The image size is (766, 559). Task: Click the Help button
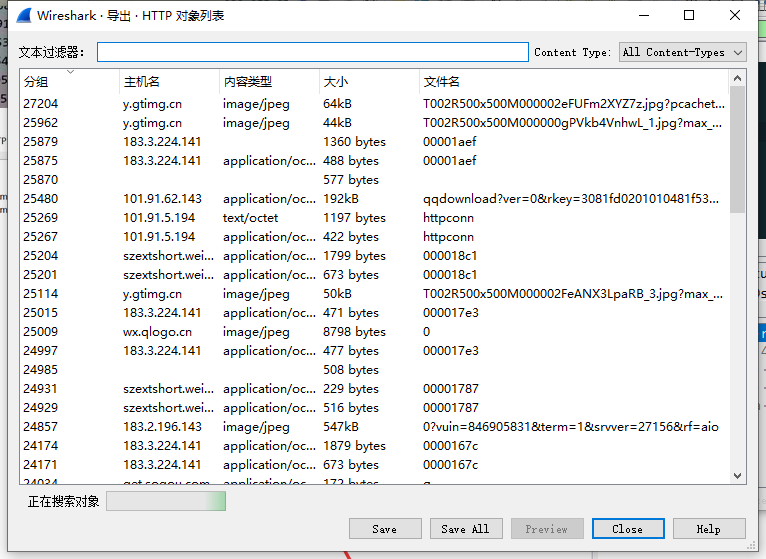[709, 529]
